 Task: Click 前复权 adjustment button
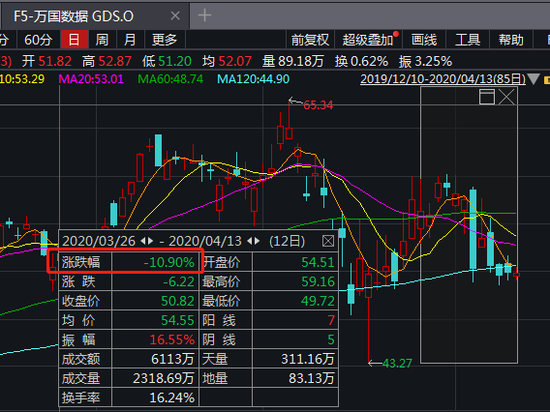tap(310, 40)
